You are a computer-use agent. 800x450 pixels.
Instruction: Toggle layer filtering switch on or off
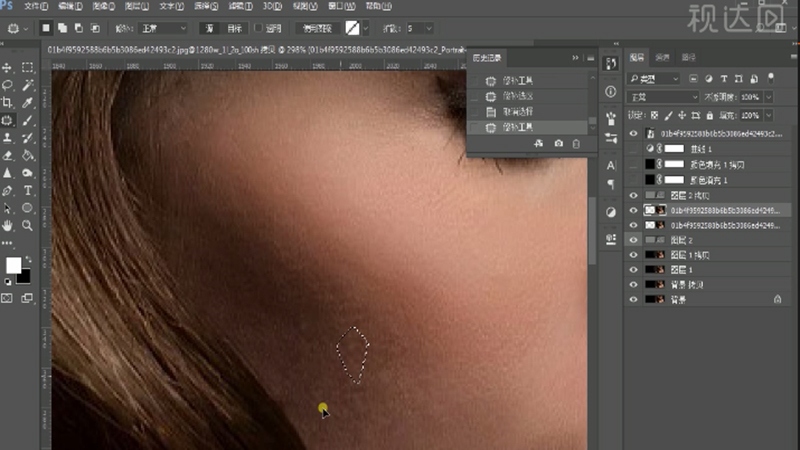[771, 79]
